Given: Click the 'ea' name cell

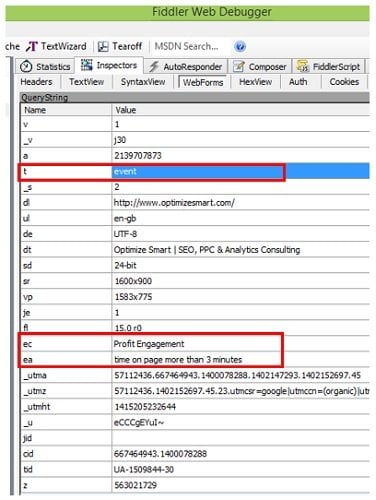Looking at the screenshot, I should tap(66, 360).
